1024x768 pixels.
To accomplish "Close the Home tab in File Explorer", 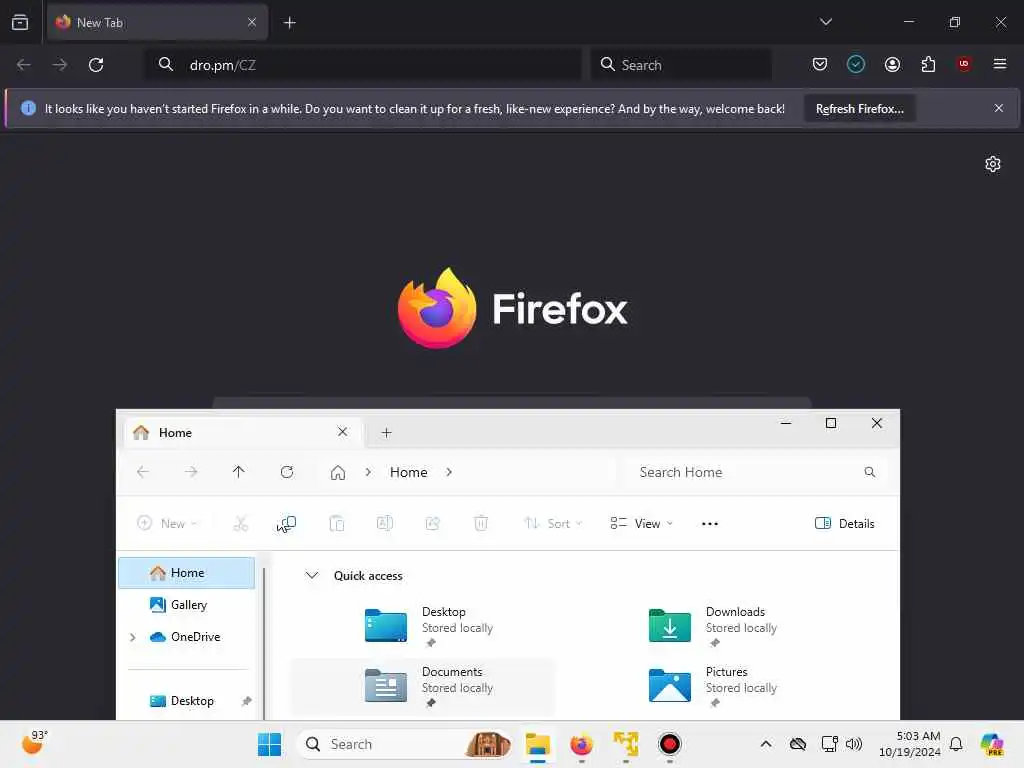I will point(342,432).
